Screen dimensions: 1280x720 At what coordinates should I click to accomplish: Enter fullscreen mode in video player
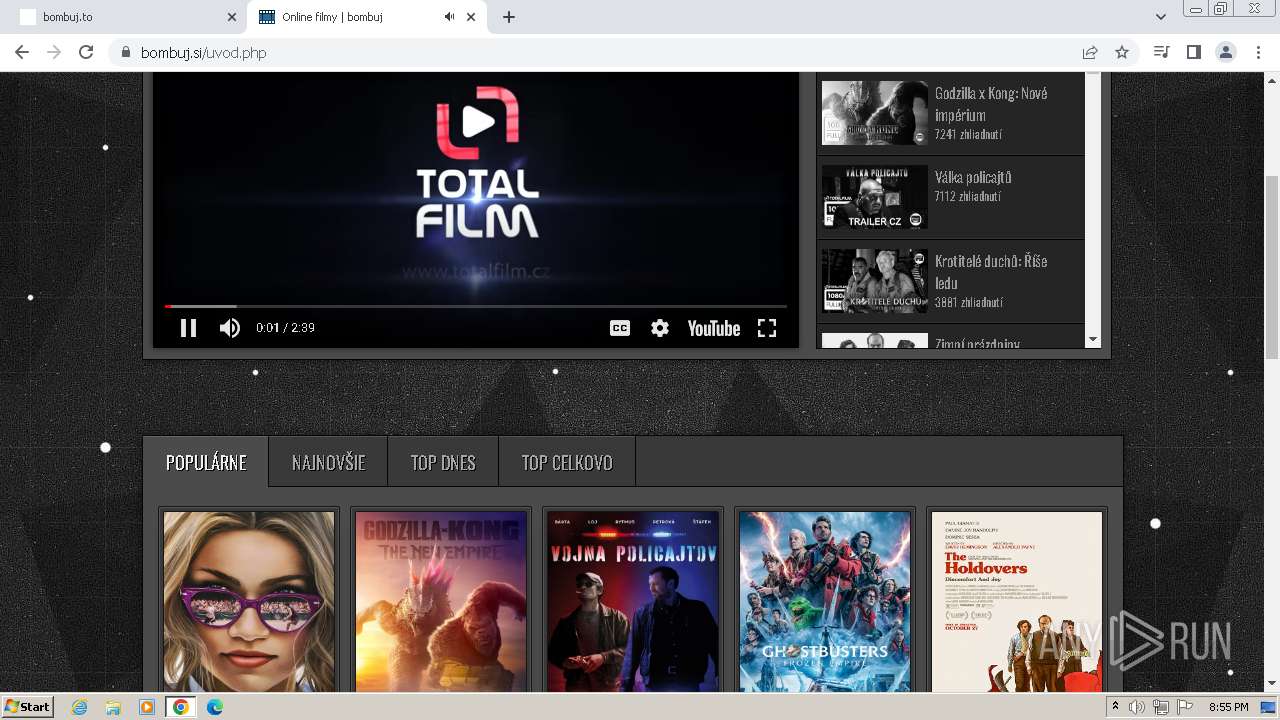click(x=767, y=328)
